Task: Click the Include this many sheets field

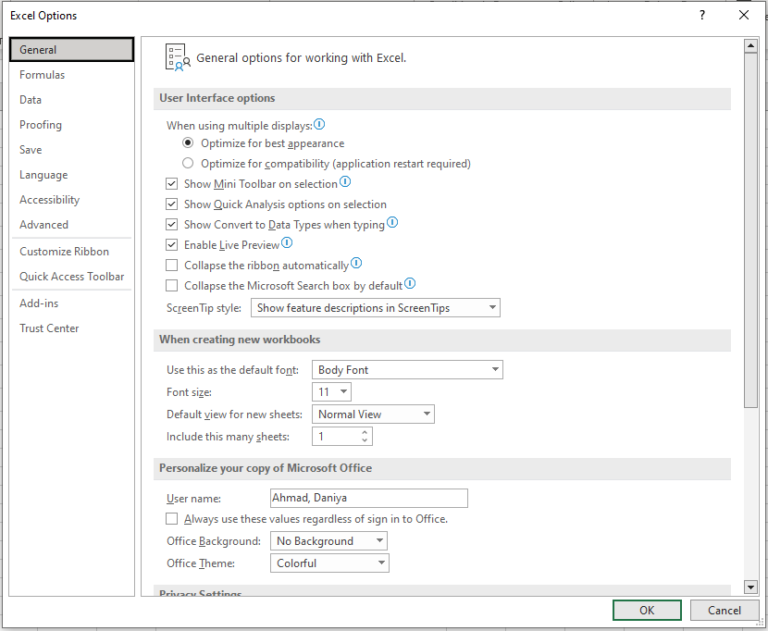Action: [342, 436]
